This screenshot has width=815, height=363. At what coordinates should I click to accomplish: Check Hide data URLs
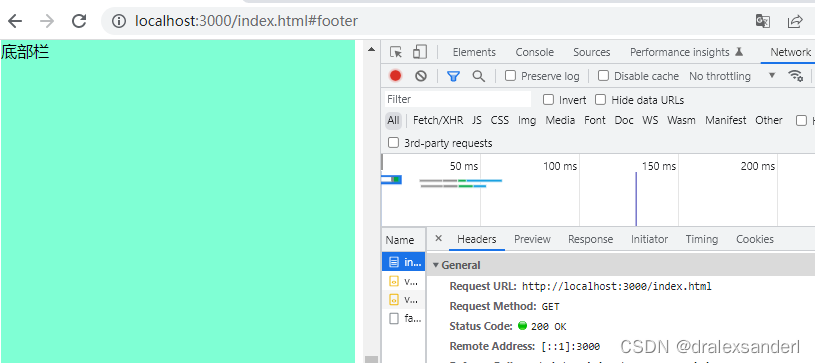tap(600, 100)
